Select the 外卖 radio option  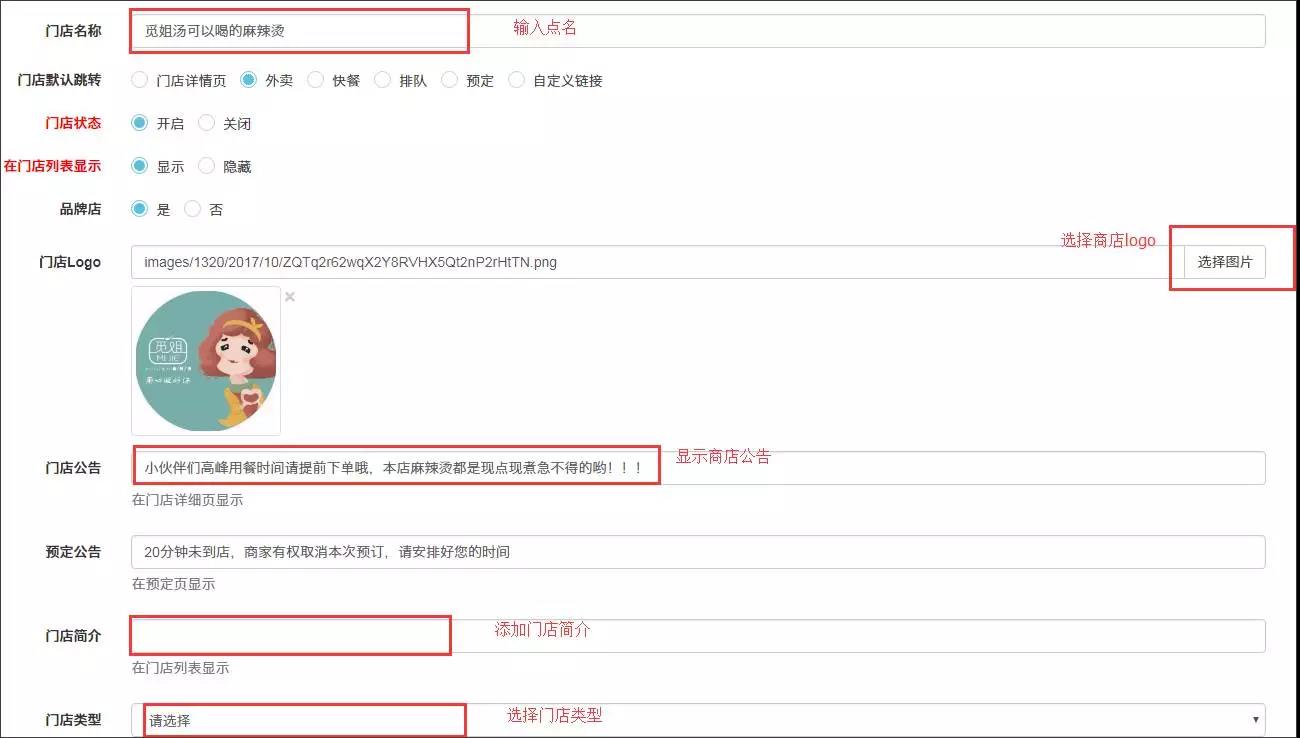point(249,80)
